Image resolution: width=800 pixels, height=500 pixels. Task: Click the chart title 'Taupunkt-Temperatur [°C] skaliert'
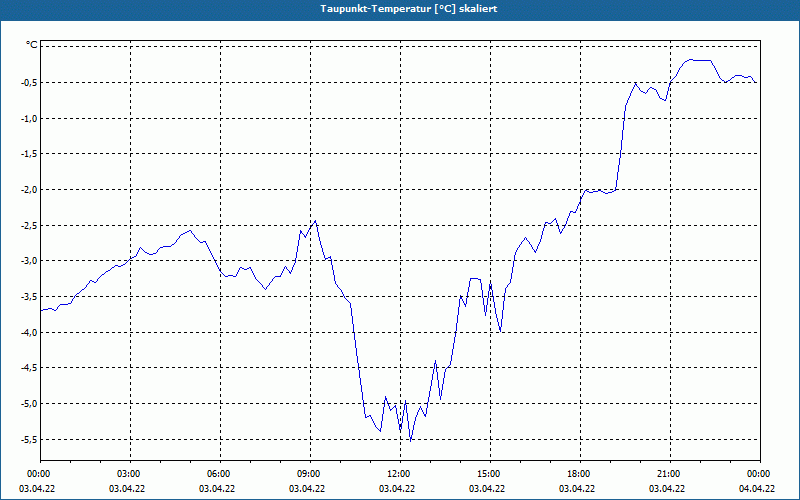point(409,9)
